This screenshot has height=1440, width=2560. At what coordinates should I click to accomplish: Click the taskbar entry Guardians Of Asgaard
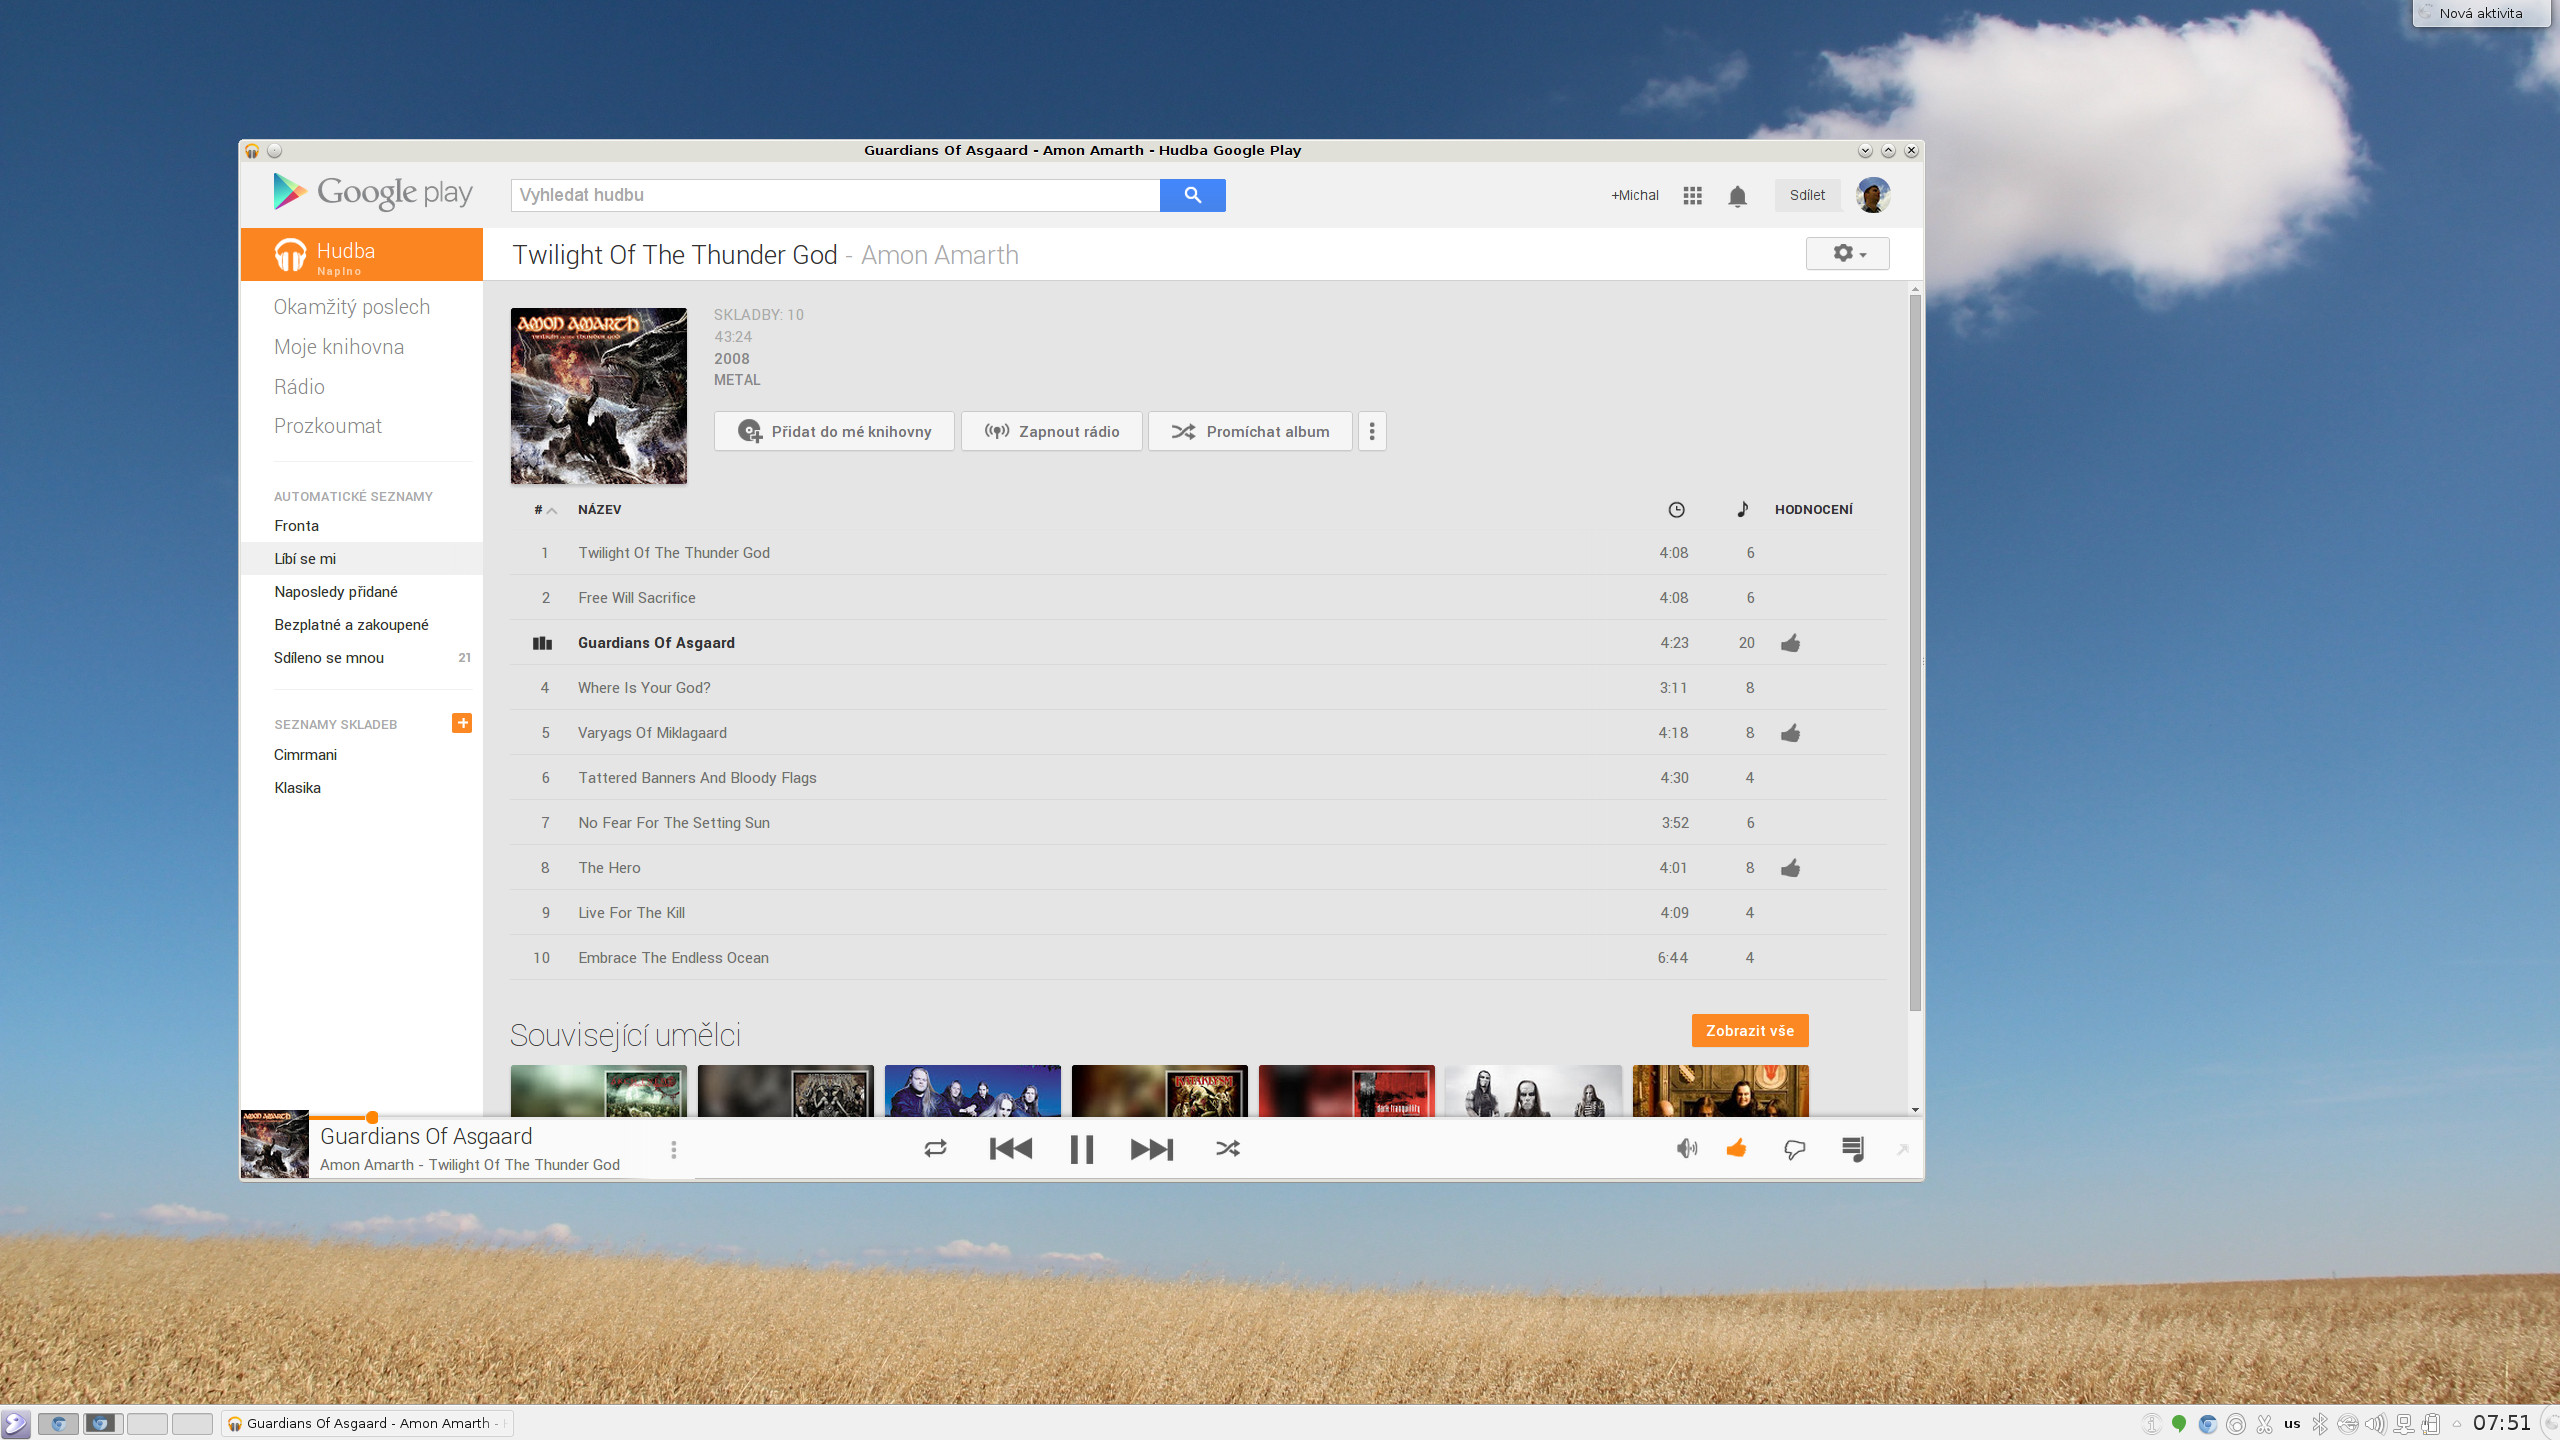(368, 1423)
